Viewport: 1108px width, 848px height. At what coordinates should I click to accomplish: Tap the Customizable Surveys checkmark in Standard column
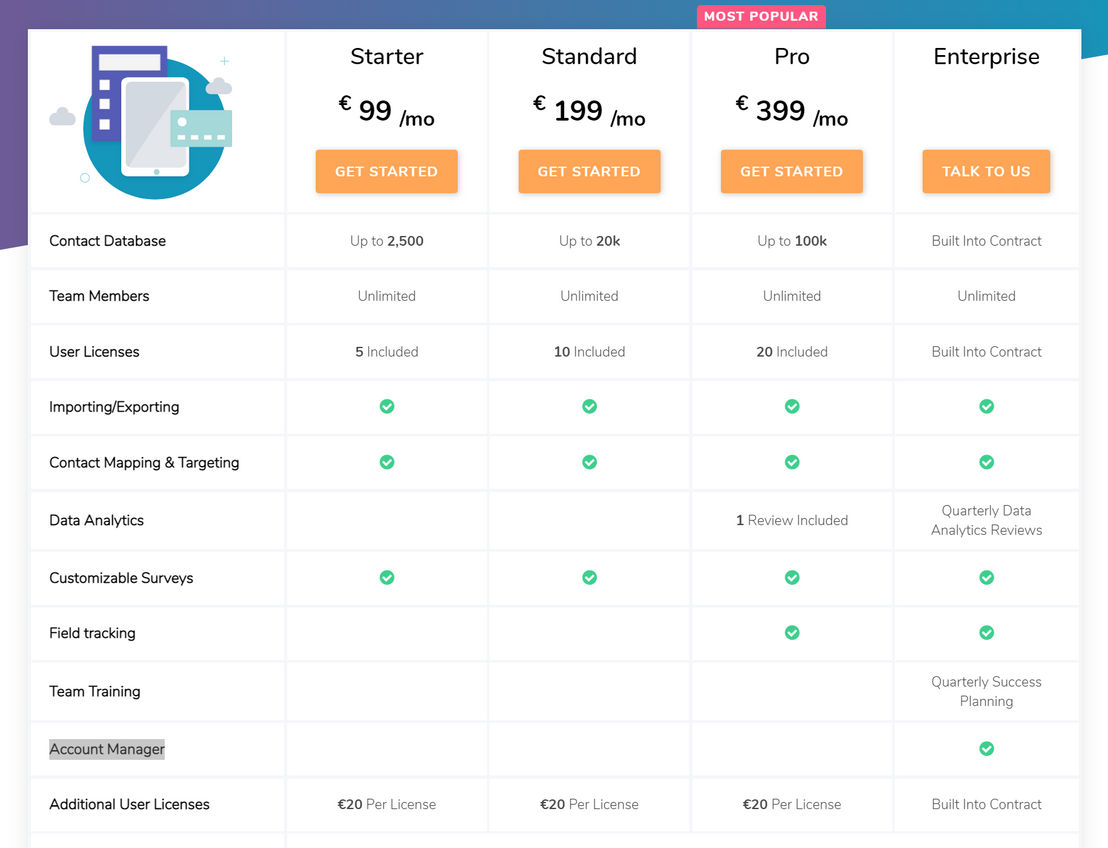[589, 577]
